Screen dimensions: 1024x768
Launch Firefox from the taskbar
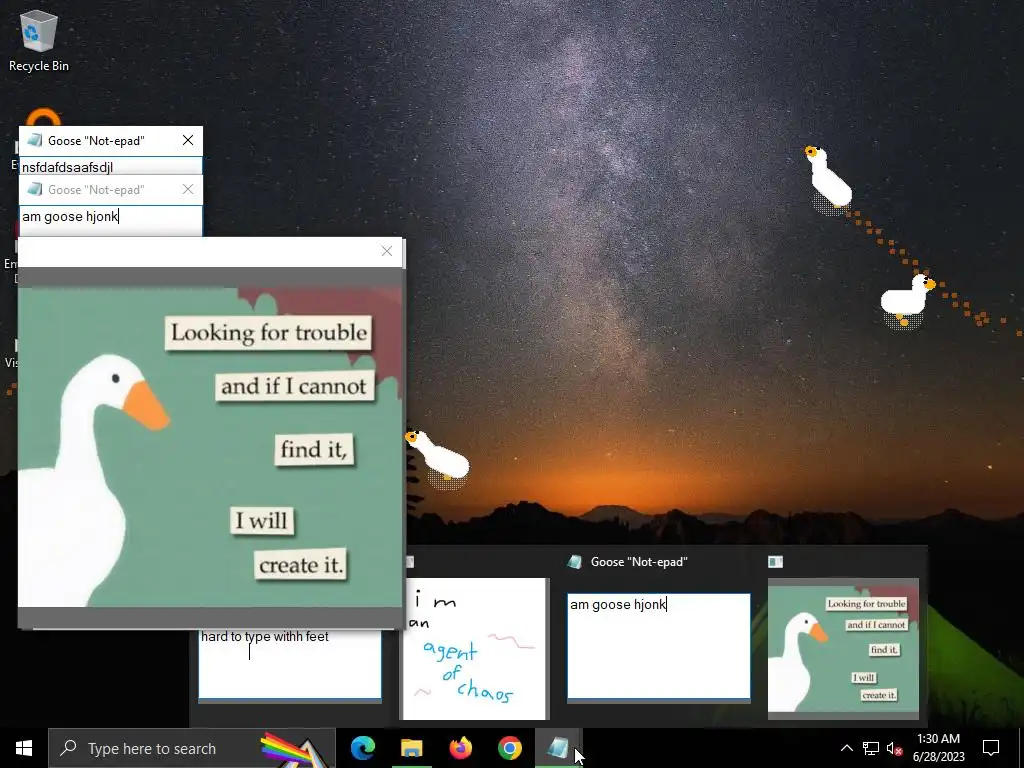(x=460, y=748)
